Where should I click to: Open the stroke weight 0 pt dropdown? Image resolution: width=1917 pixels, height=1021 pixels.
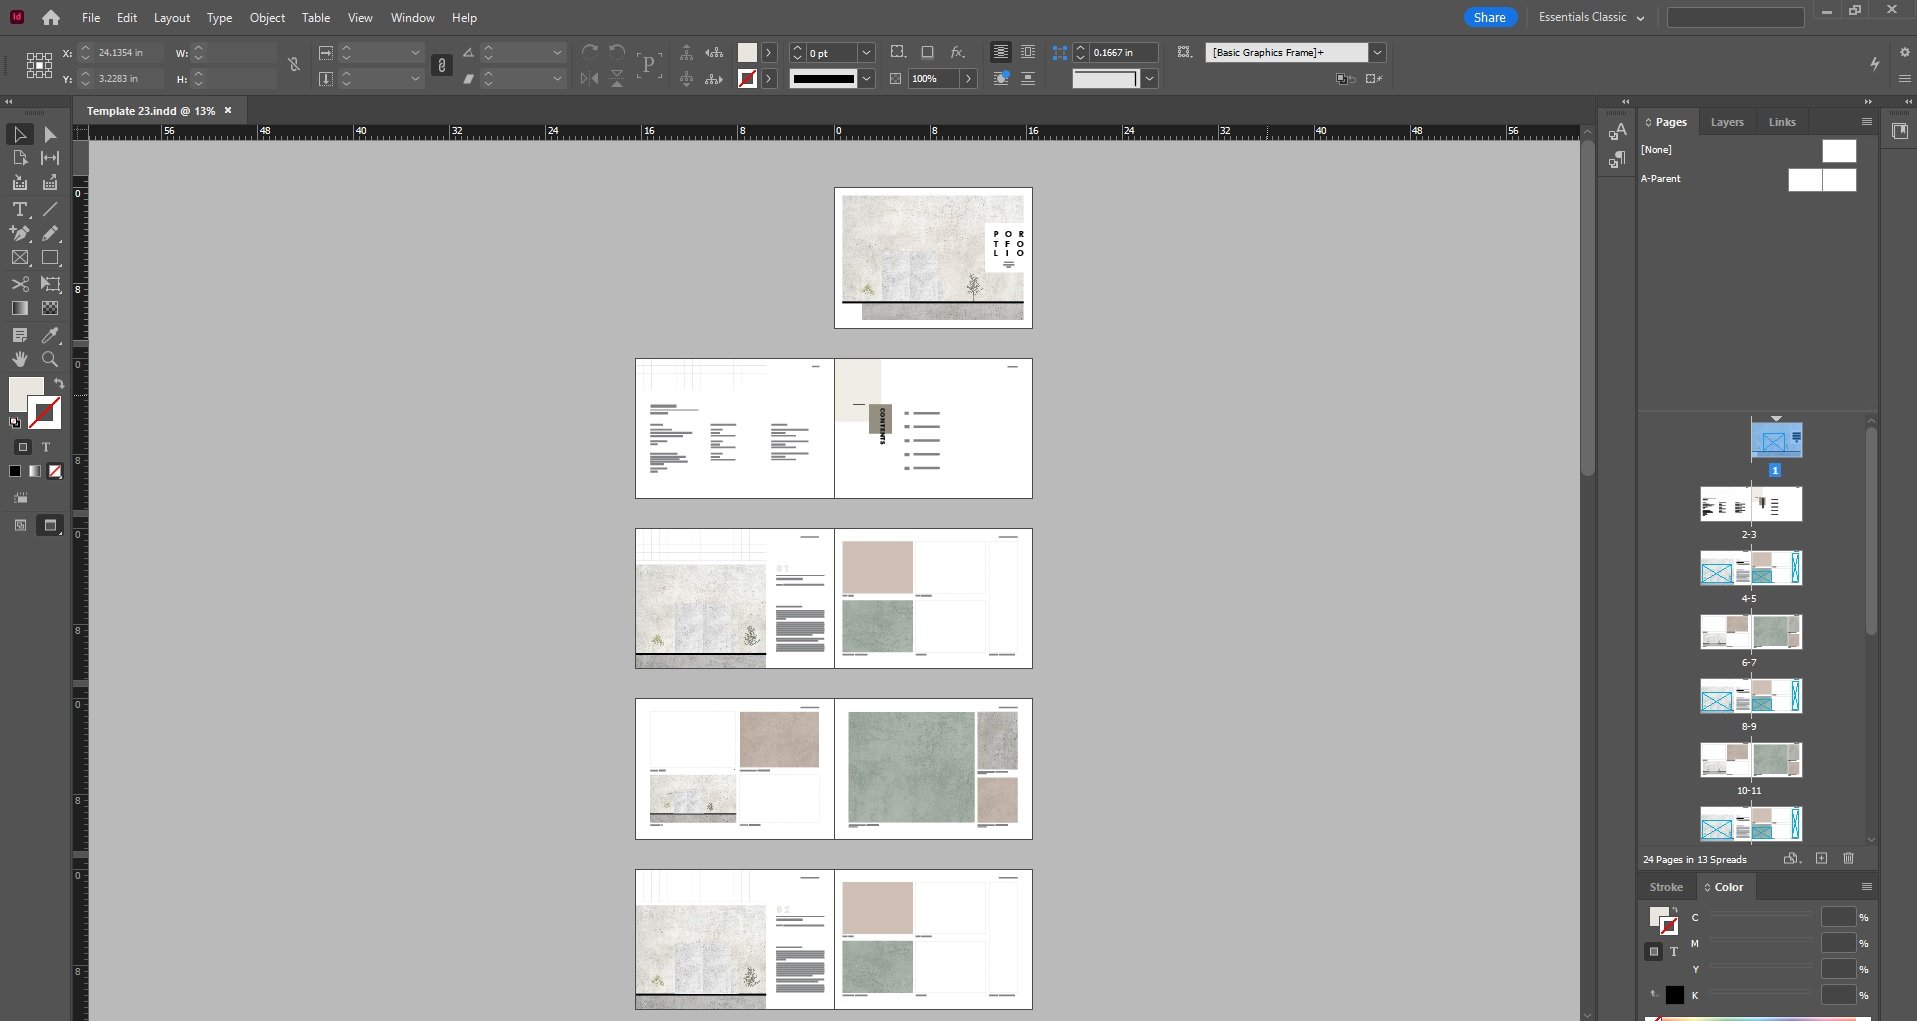click(x=866, y=52)
